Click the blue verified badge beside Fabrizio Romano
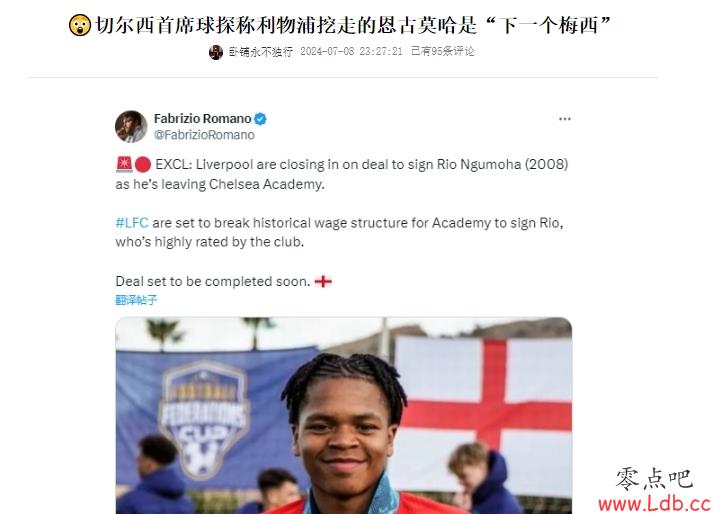The height and width of the screenshot is (514, 720). [x=260, y=119]
